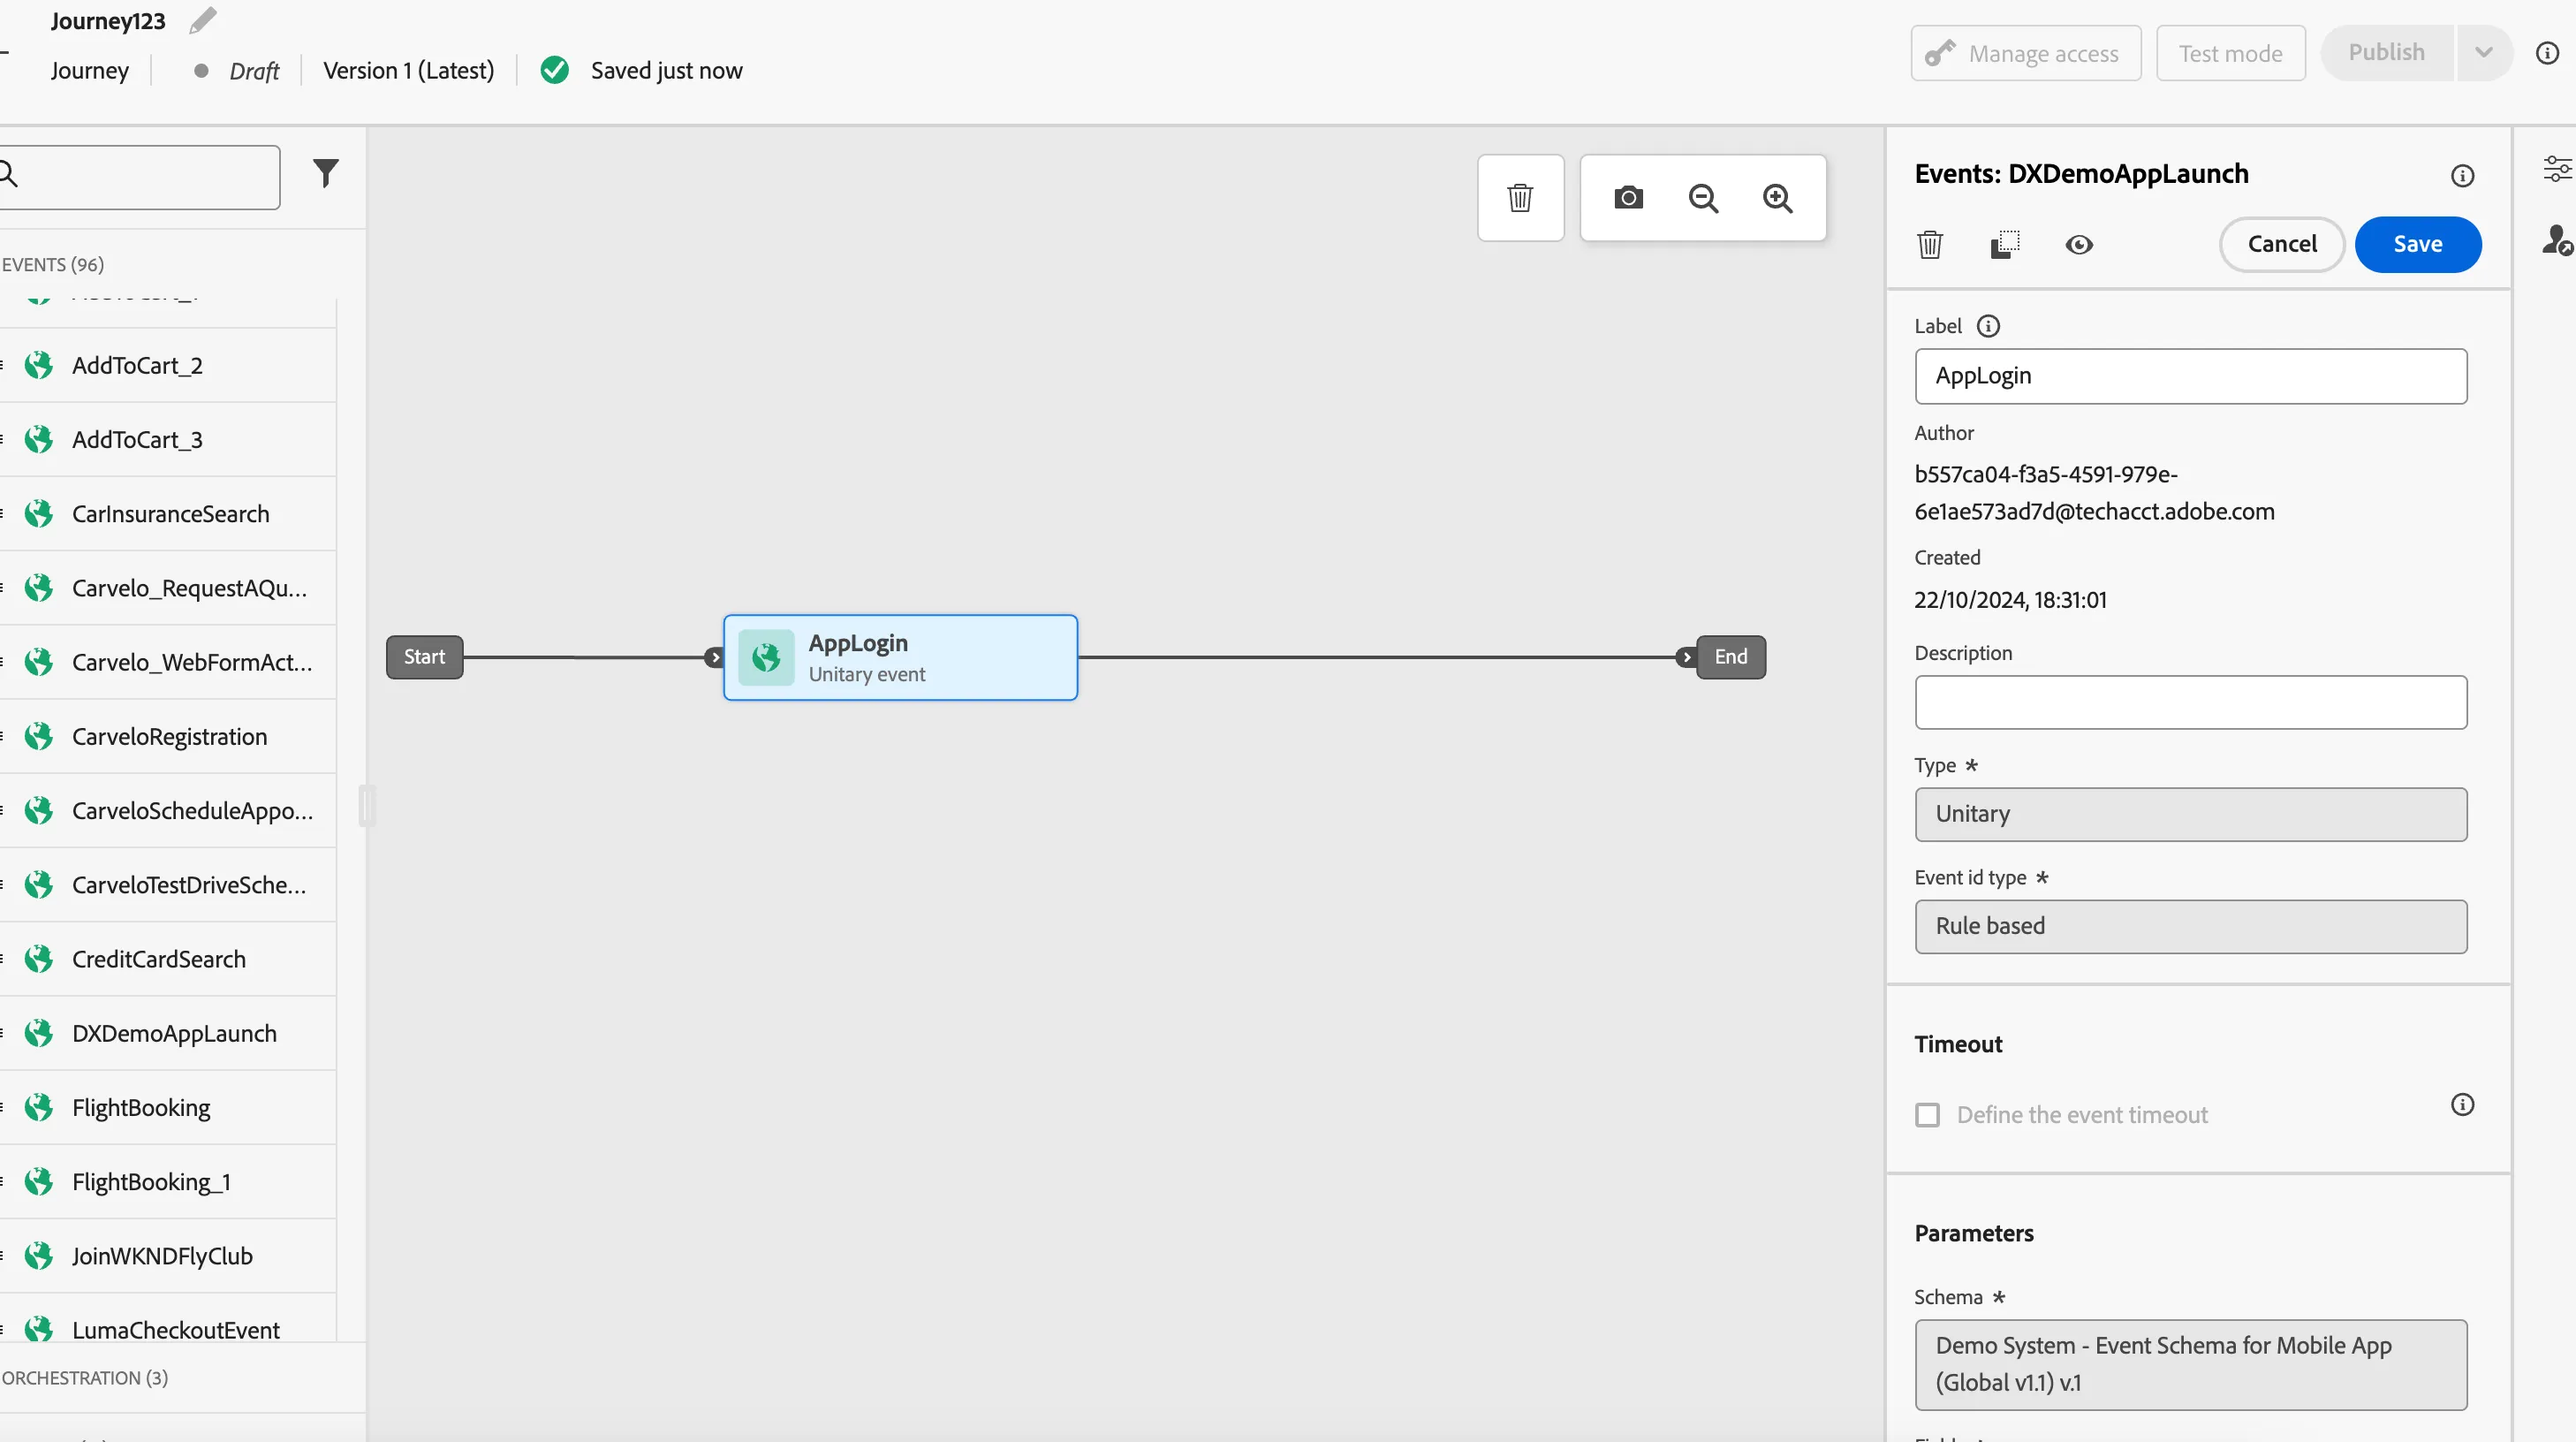
Task: Click the Start node
Action: click(x=424, y=657)
